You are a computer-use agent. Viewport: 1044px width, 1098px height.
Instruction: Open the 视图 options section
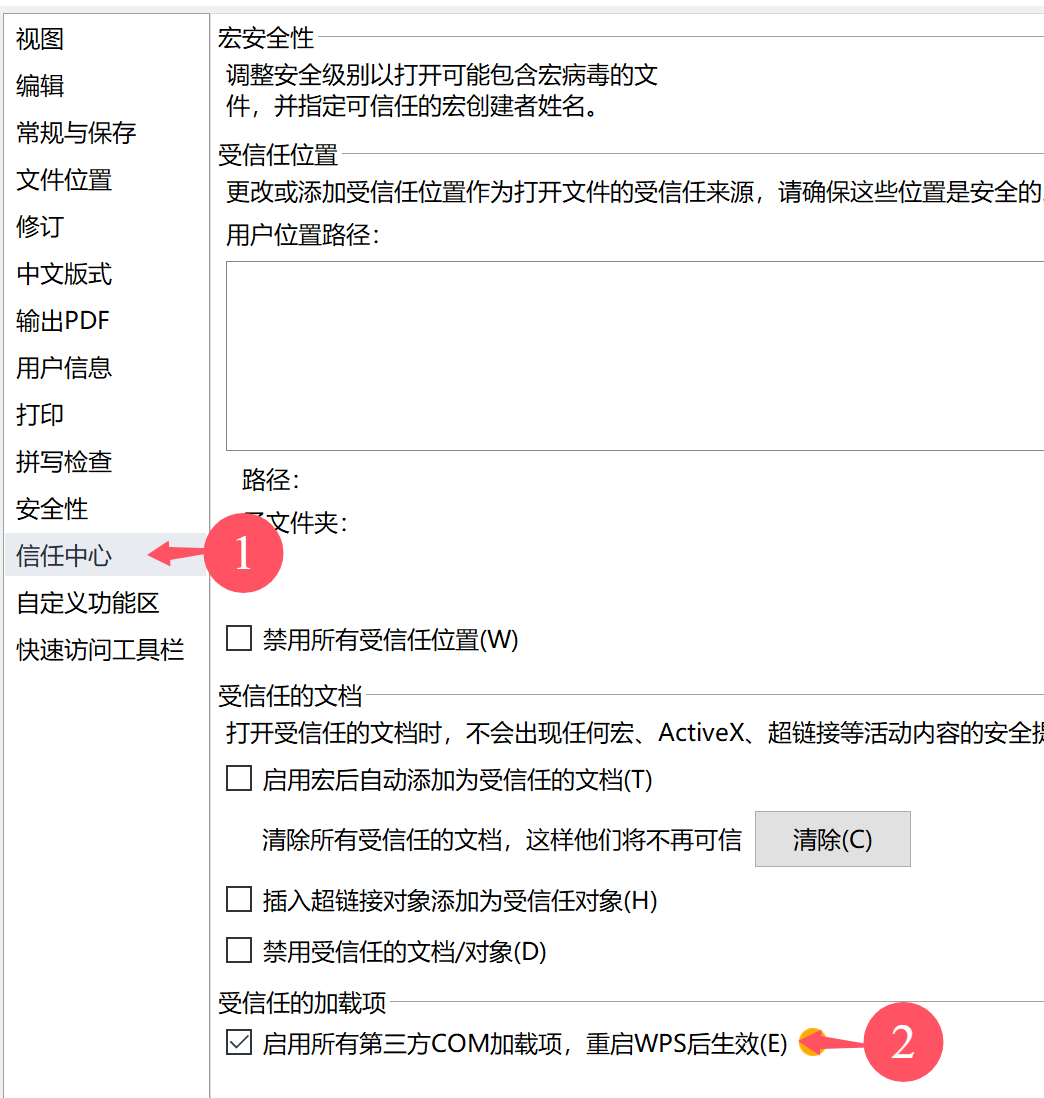pyautogui.click(x=39, y=39)
